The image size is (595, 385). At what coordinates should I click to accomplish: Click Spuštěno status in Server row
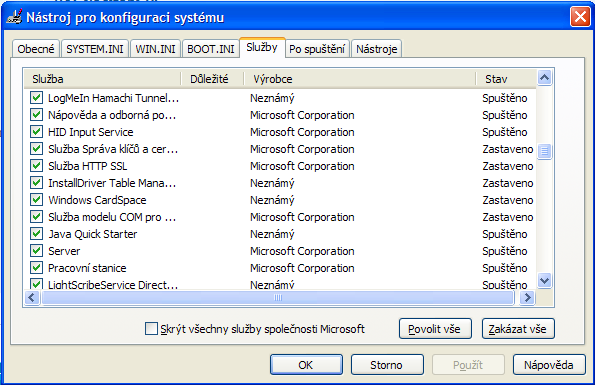[x=505, y=251]
